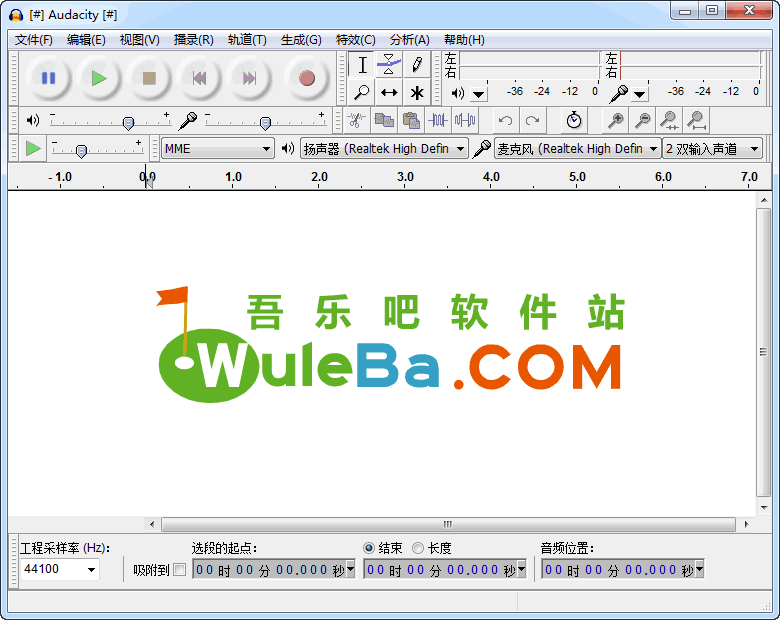Click the Silence audio icon
This screenshot has height=620, width=780.
coord(465,120)
